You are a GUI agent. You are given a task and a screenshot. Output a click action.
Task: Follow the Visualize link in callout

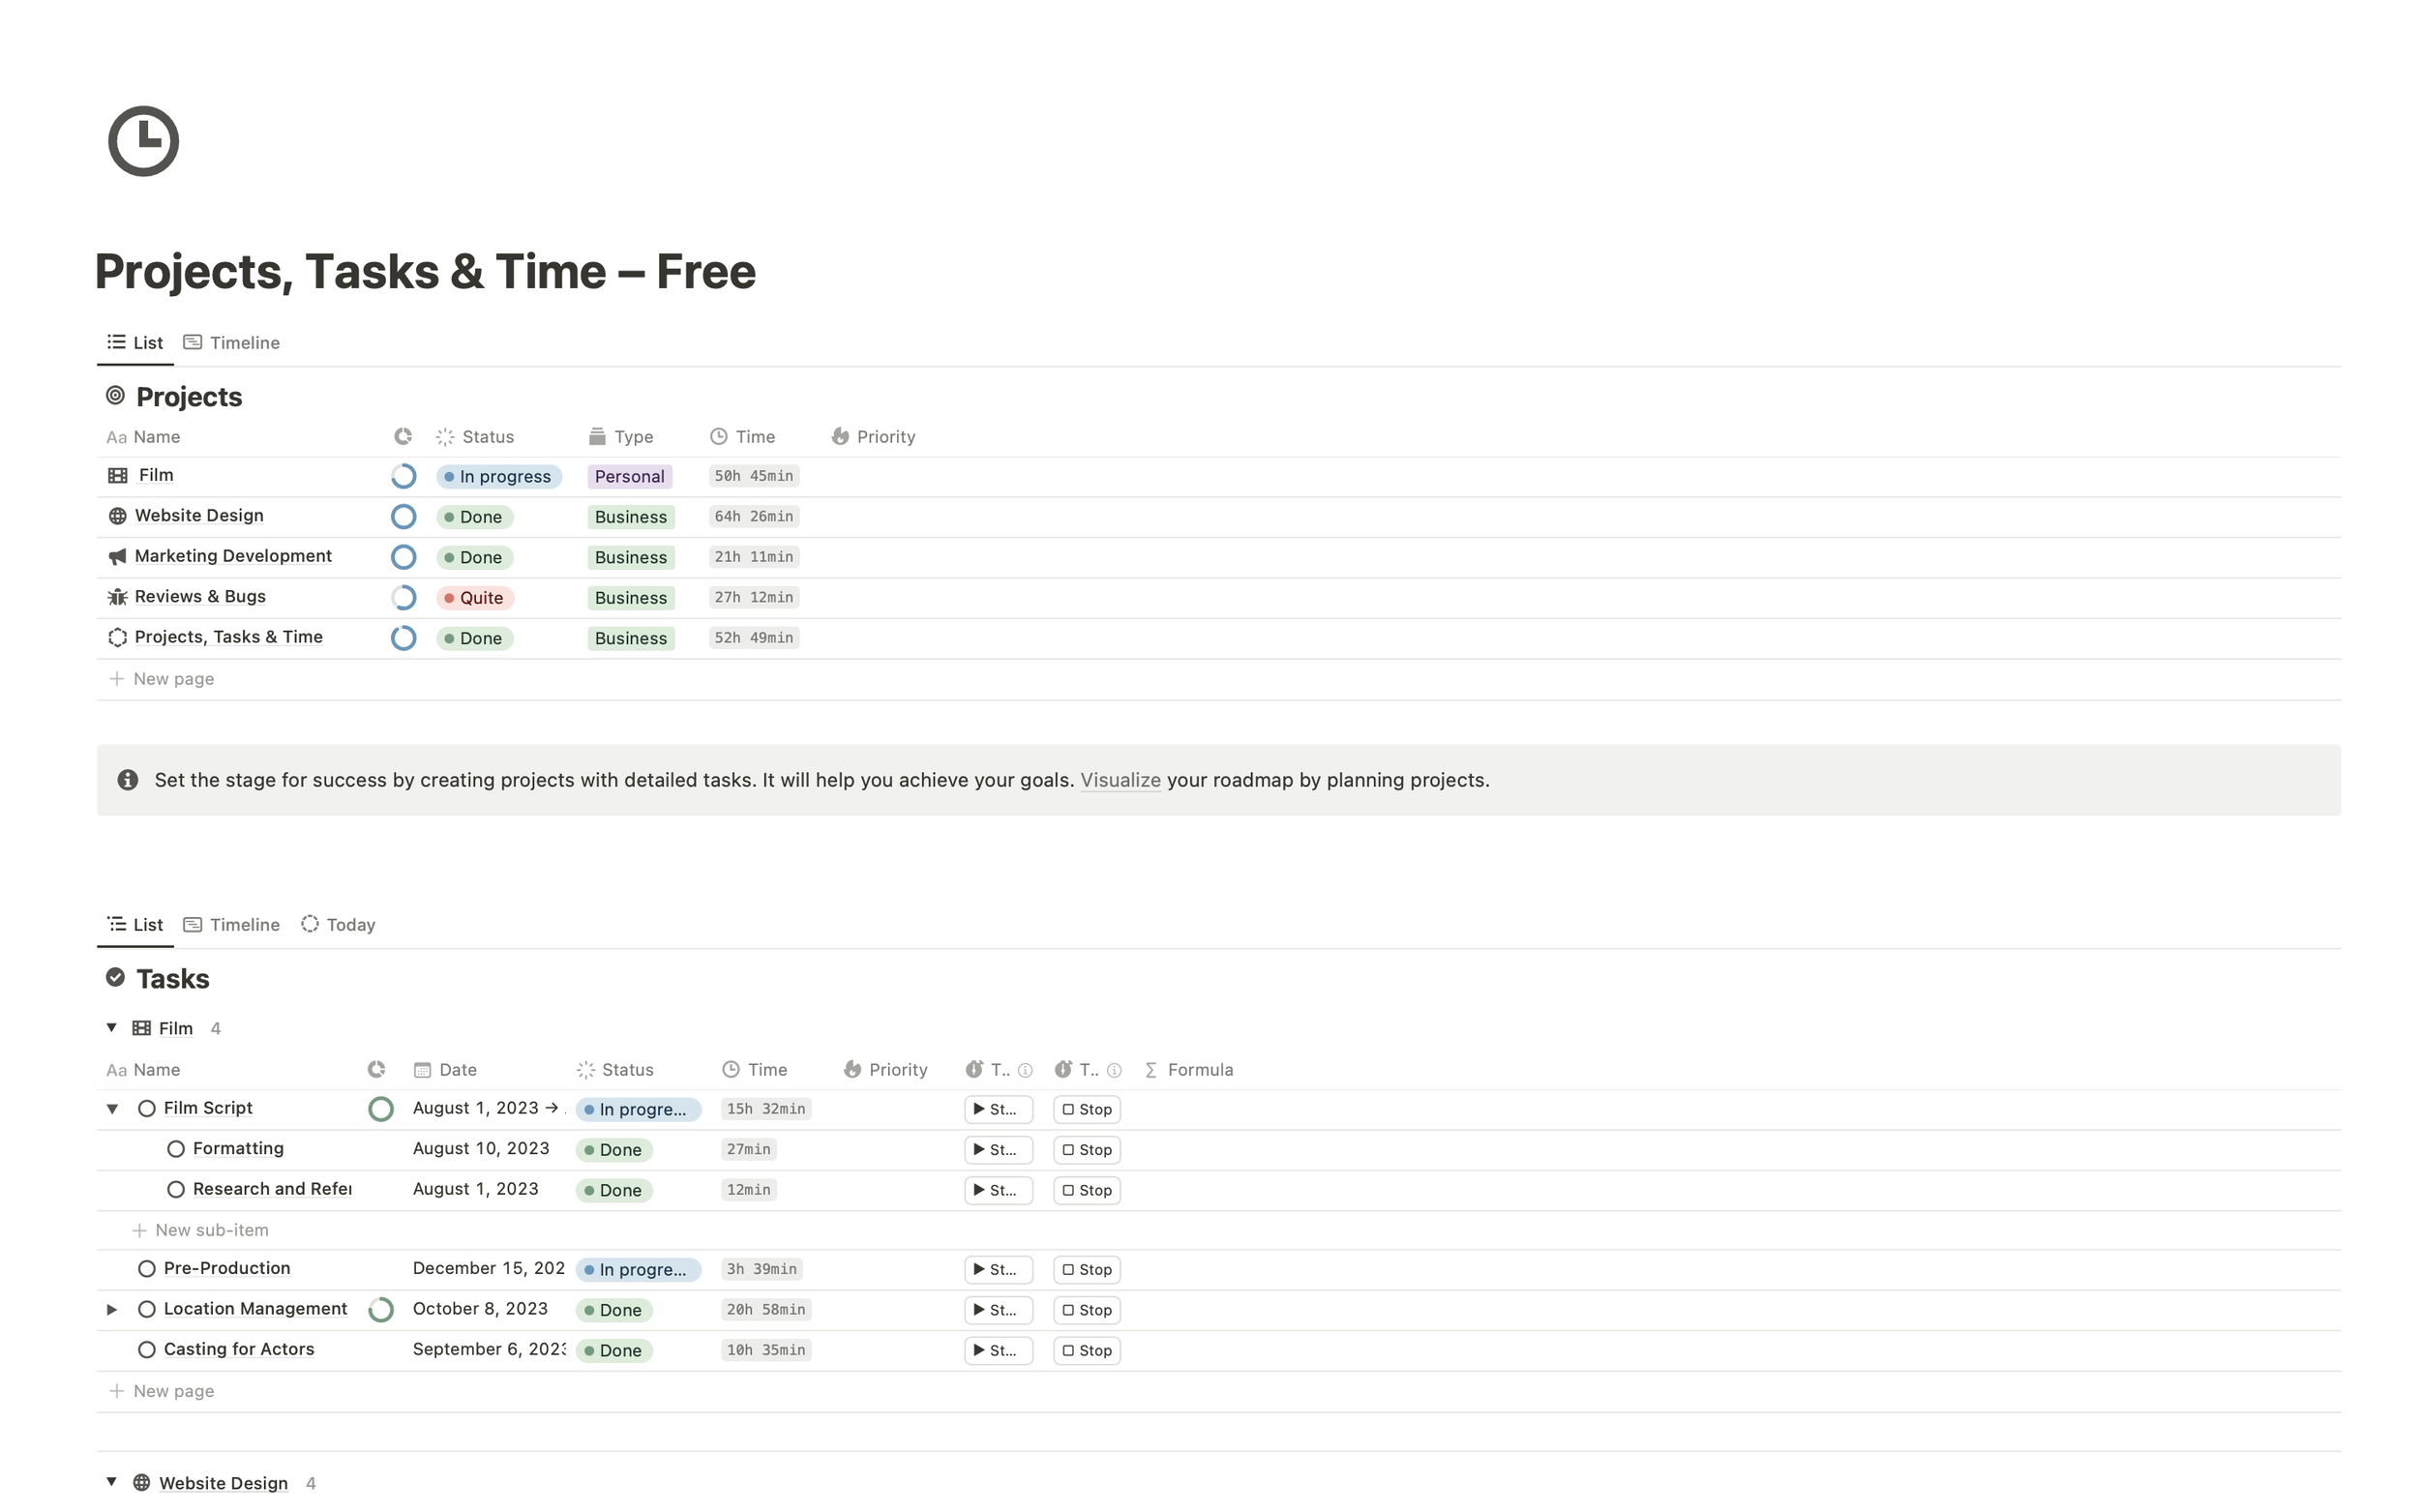click(1120, 780)
